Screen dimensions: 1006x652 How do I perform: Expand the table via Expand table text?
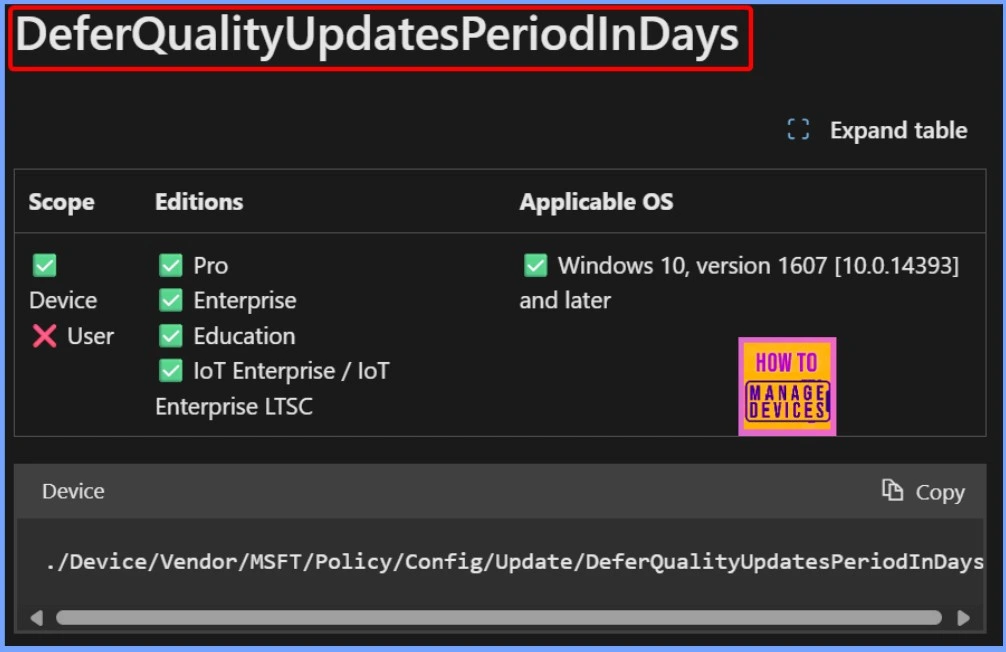898,130
